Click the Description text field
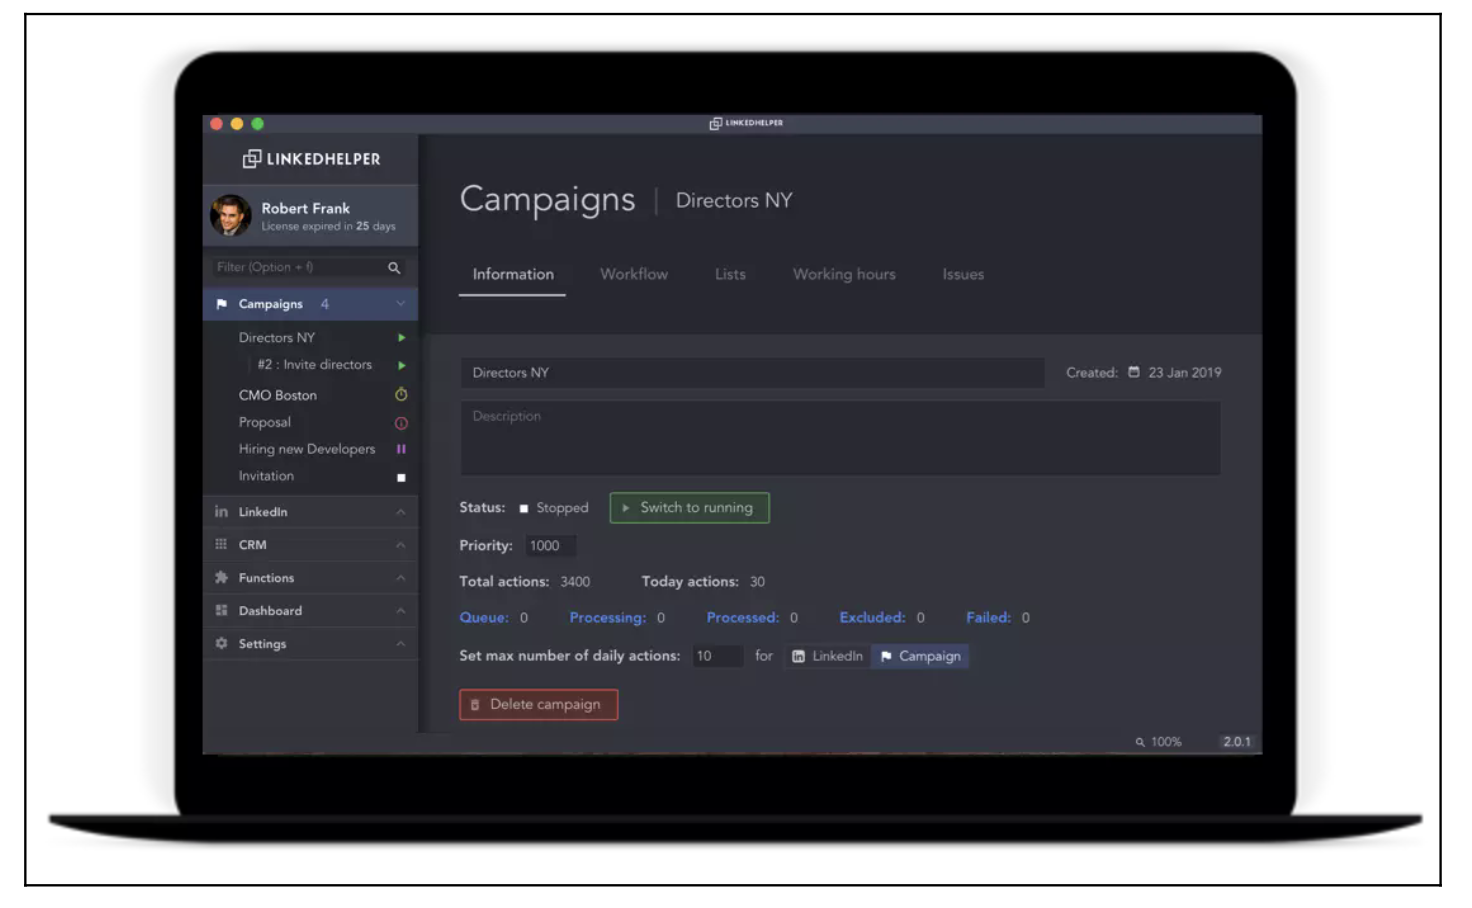The height and width of the screenshot is (908, 1472). [840, 438]
